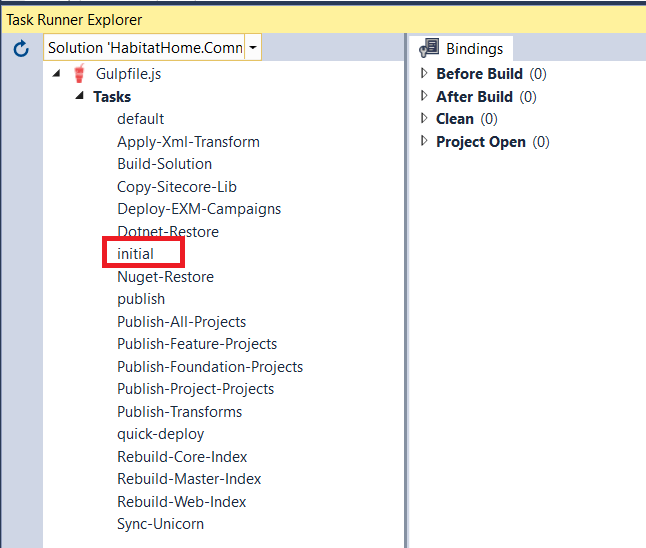Select the quick-deploy task
646x548 pixels.
(x=160, y=434)
